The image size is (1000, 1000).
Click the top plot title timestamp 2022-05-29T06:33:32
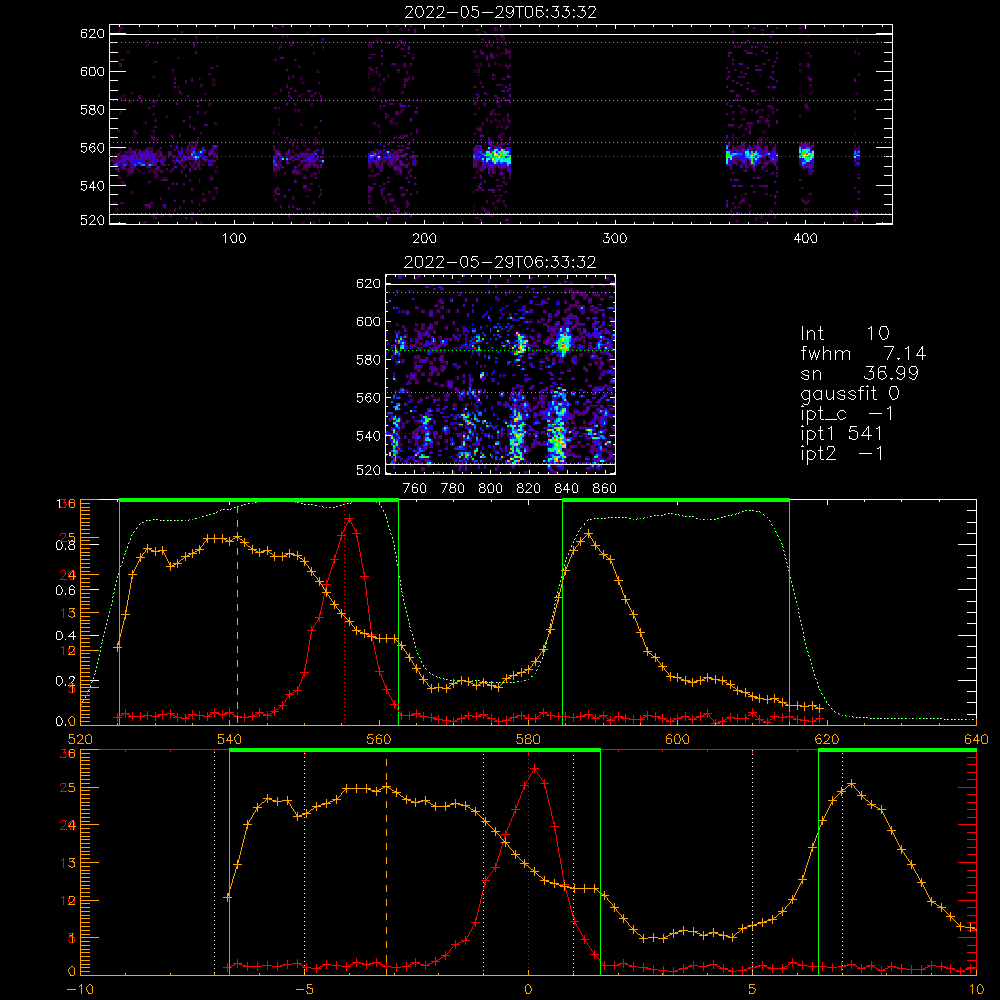[500, 12]
